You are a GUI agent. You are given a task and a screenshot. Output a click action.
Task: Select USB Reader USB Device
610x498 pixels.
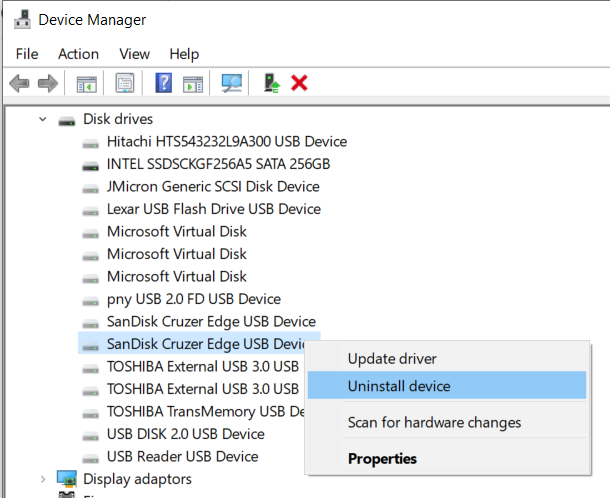[182, 457]
